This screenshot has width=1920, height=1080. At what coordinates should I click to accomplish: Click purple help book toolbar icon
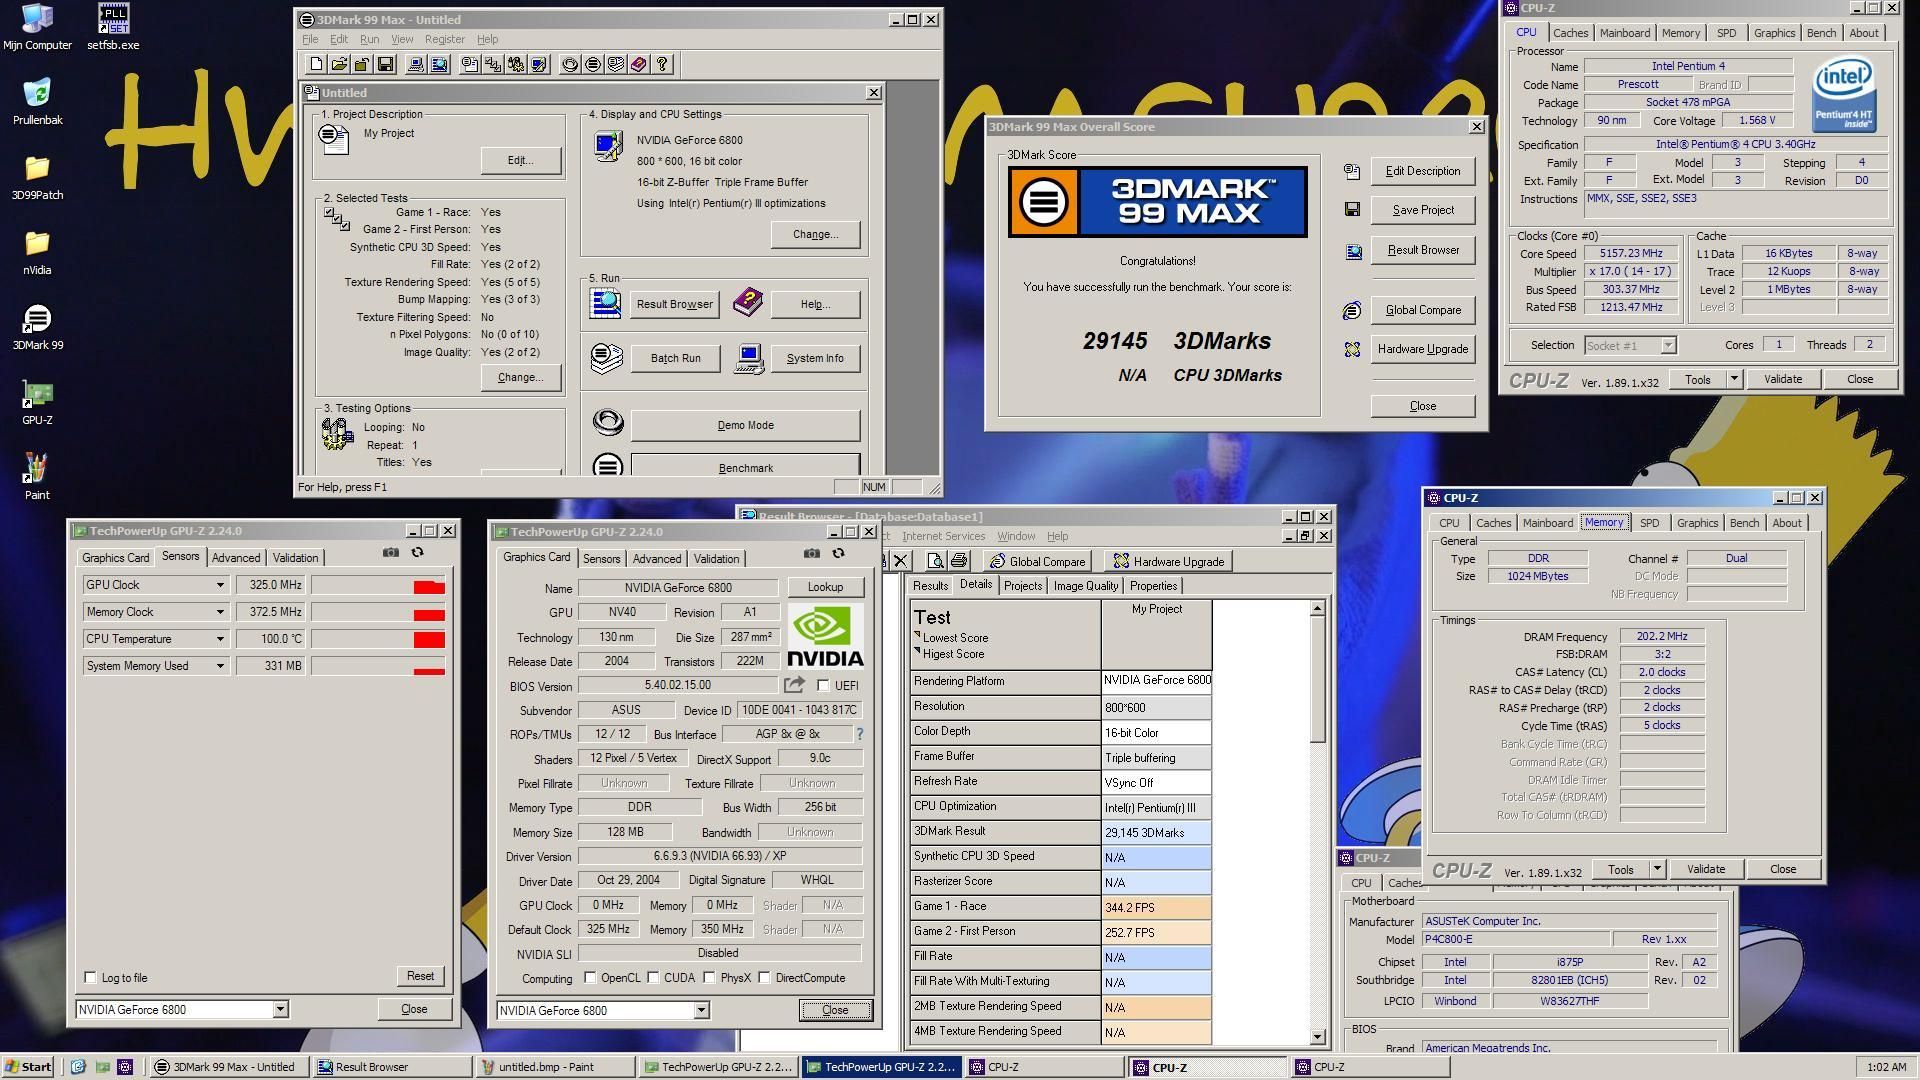point(639,65)
